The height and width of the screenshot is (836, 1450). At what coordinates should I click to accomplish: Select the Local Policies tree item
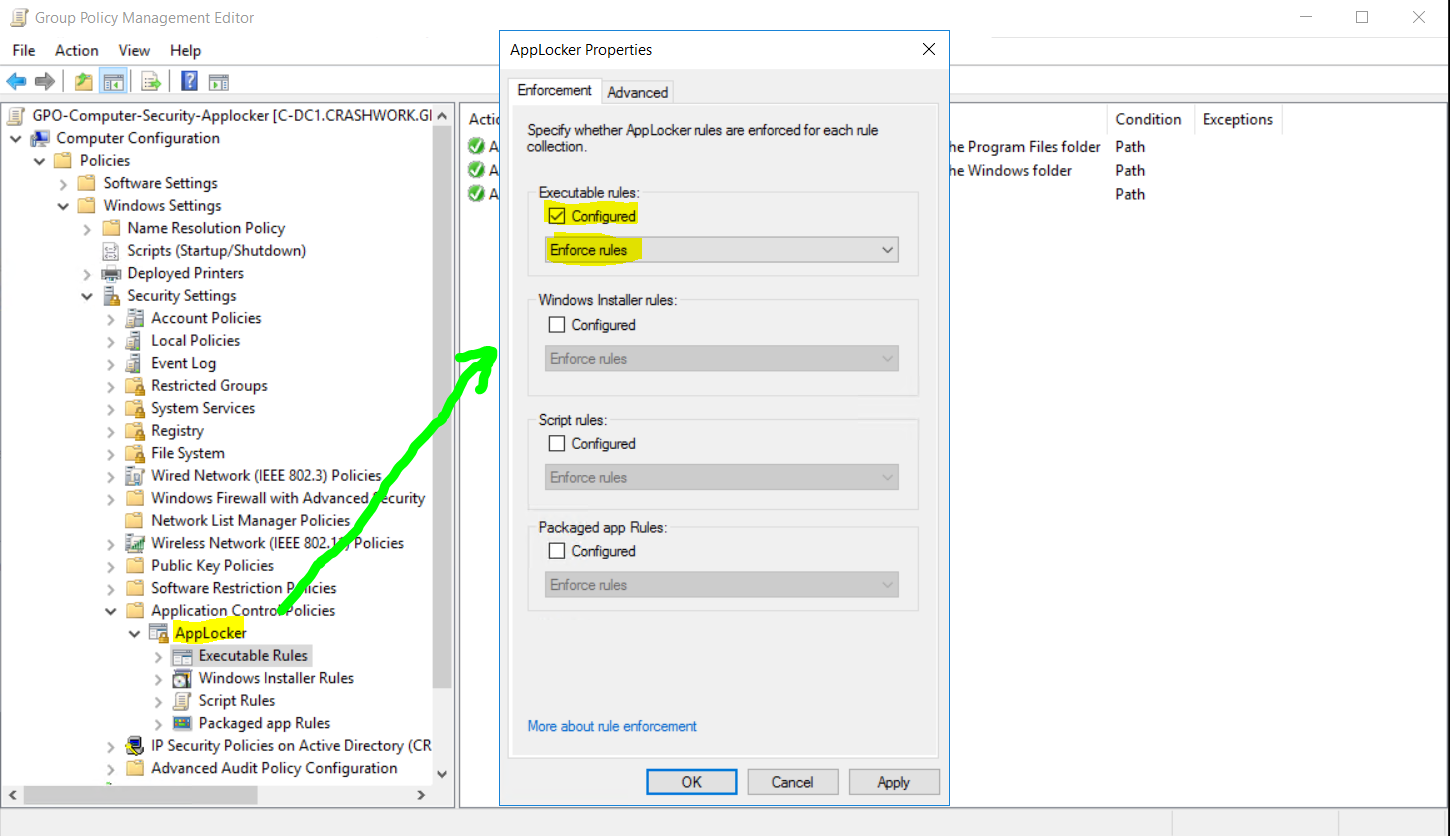point(195,341)
